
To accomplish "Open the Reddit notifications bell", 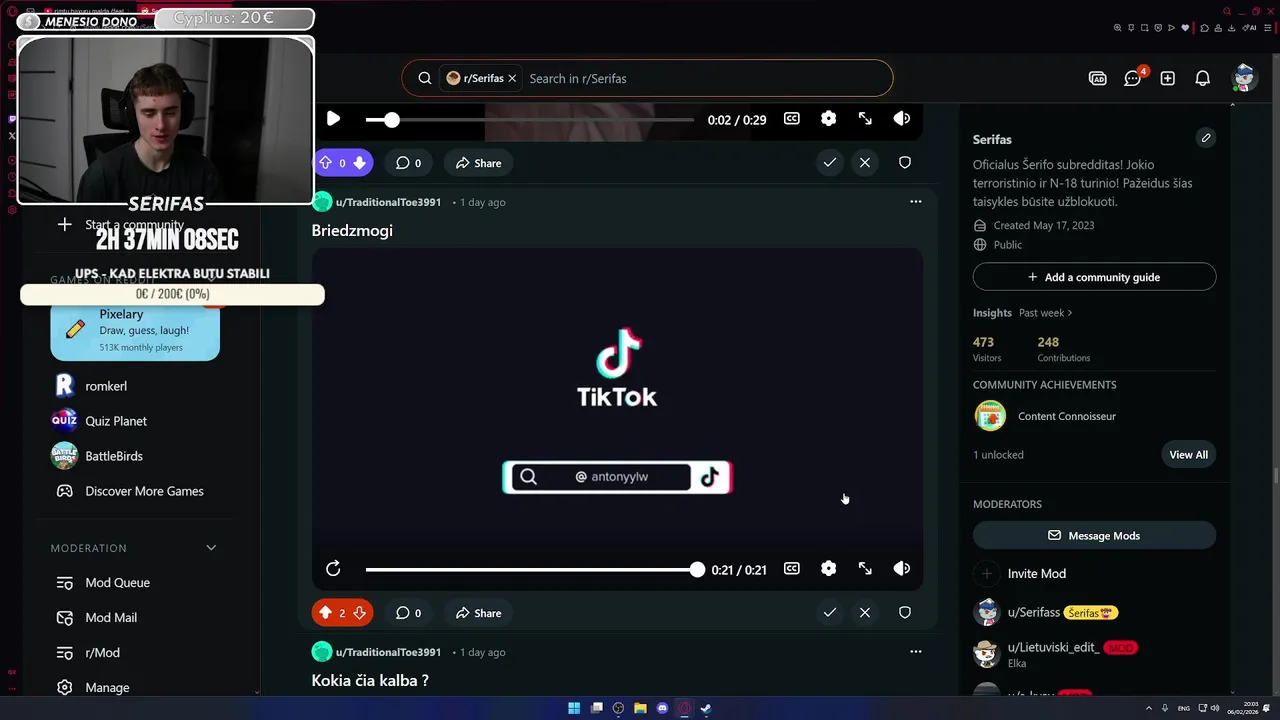I will 1203,78.
